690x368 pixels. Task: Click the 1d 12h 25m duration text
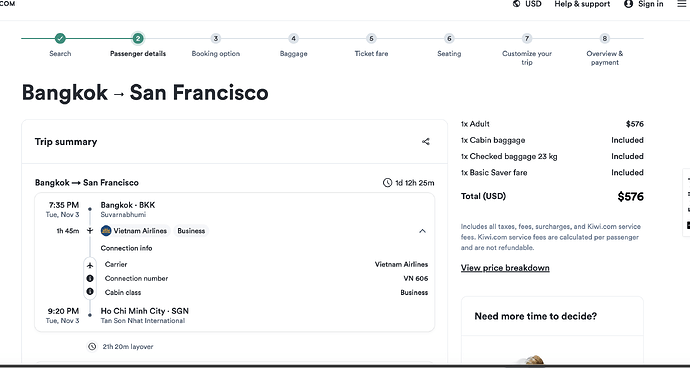[x=415, y=183]
